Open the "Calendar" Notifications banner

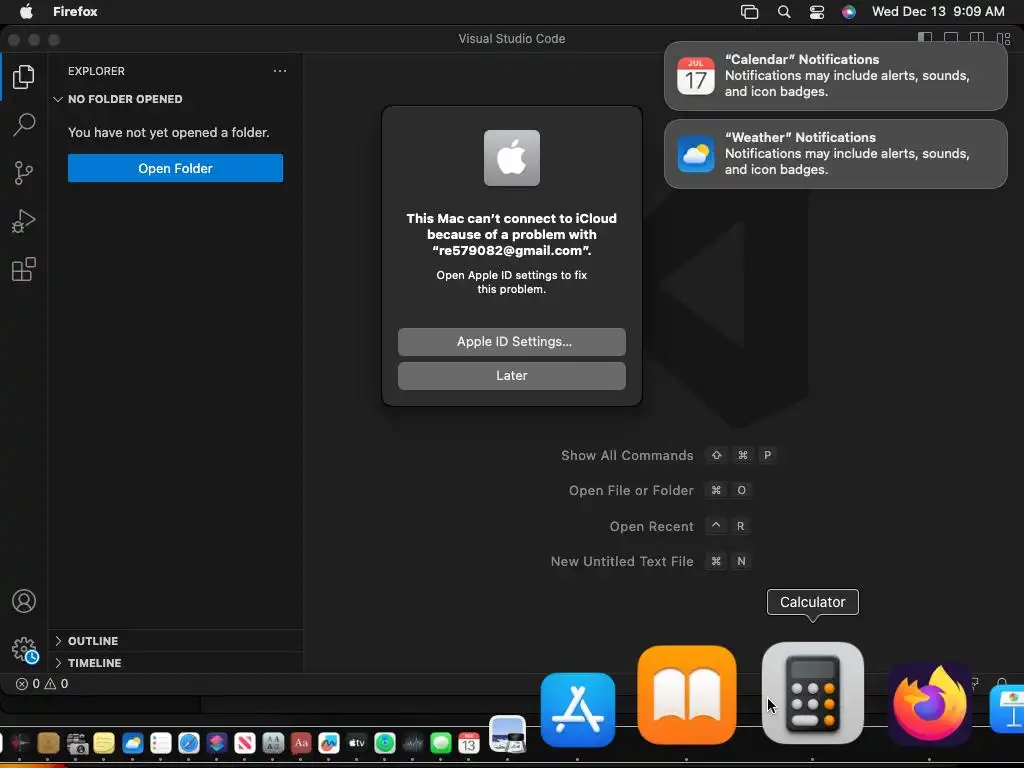pyautogui.click(x=835, y=76)
